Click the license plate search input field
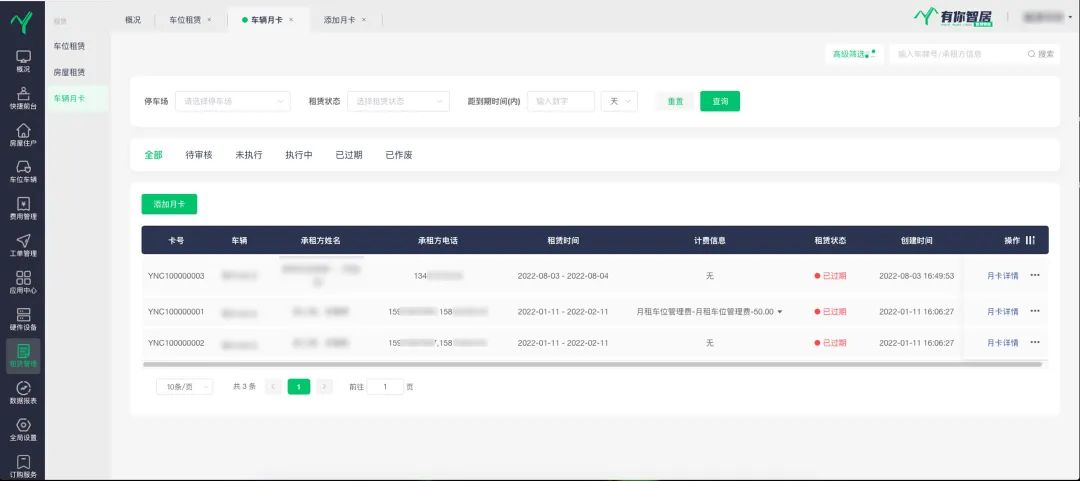This screenshot has height=481, width=1080. click(x=955, y=54)
